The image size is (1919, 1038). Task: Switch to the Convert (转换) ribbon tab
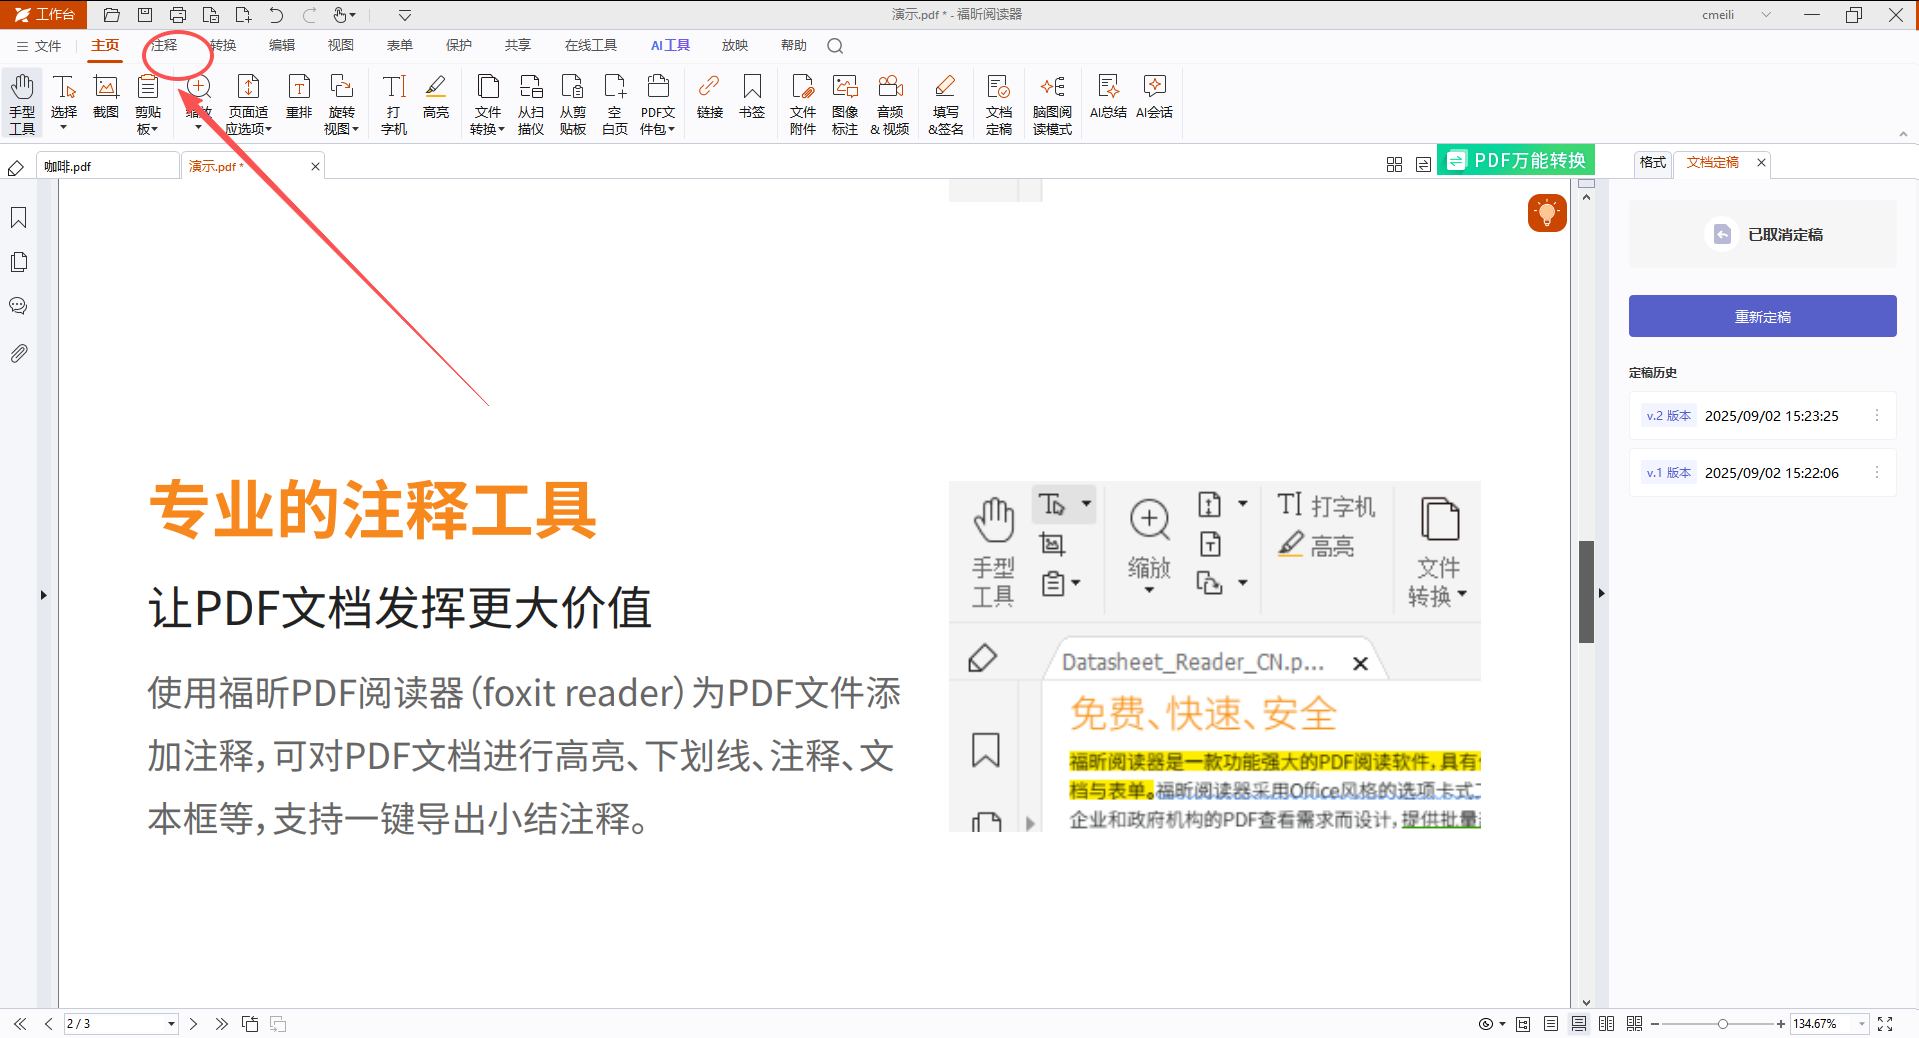click(x=223, y=46)
